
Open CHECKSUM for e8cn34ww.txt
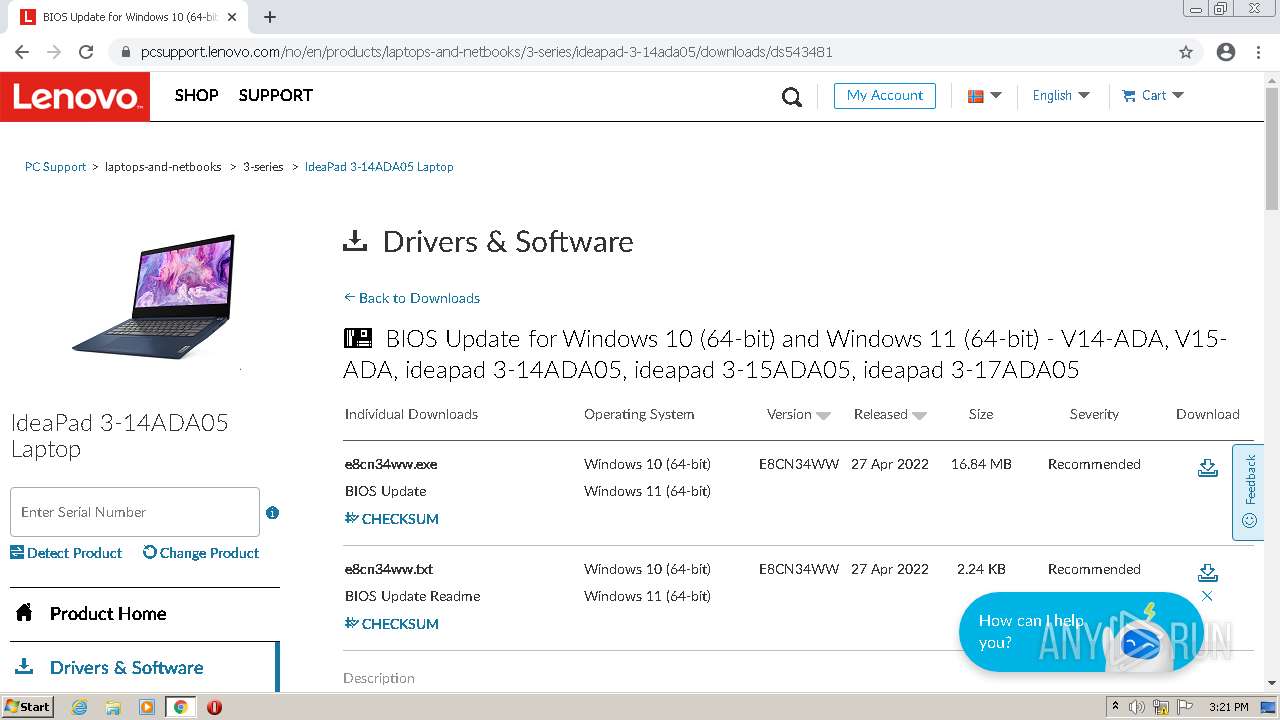(391, 624)
